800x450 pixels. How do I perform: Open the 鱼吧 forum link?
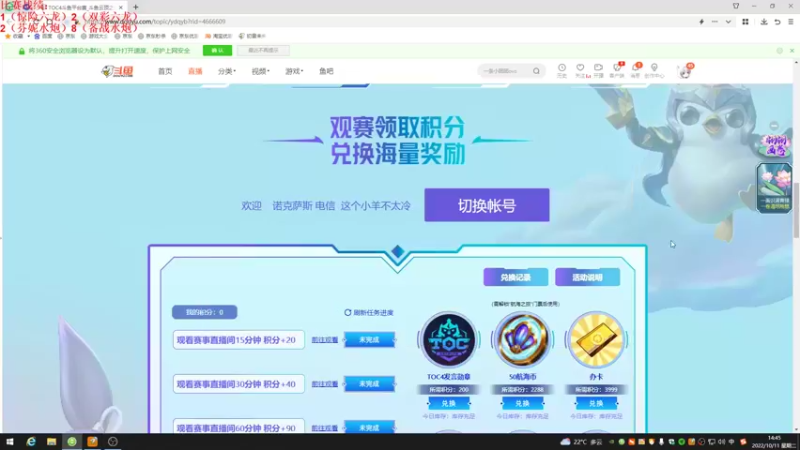[x=326, y=71]
